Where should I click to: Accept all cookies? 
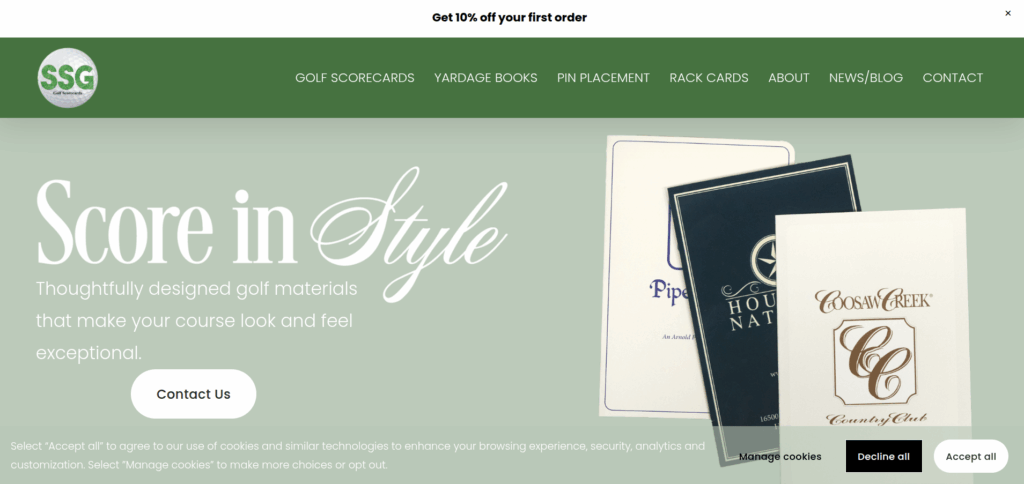(971, 457)
